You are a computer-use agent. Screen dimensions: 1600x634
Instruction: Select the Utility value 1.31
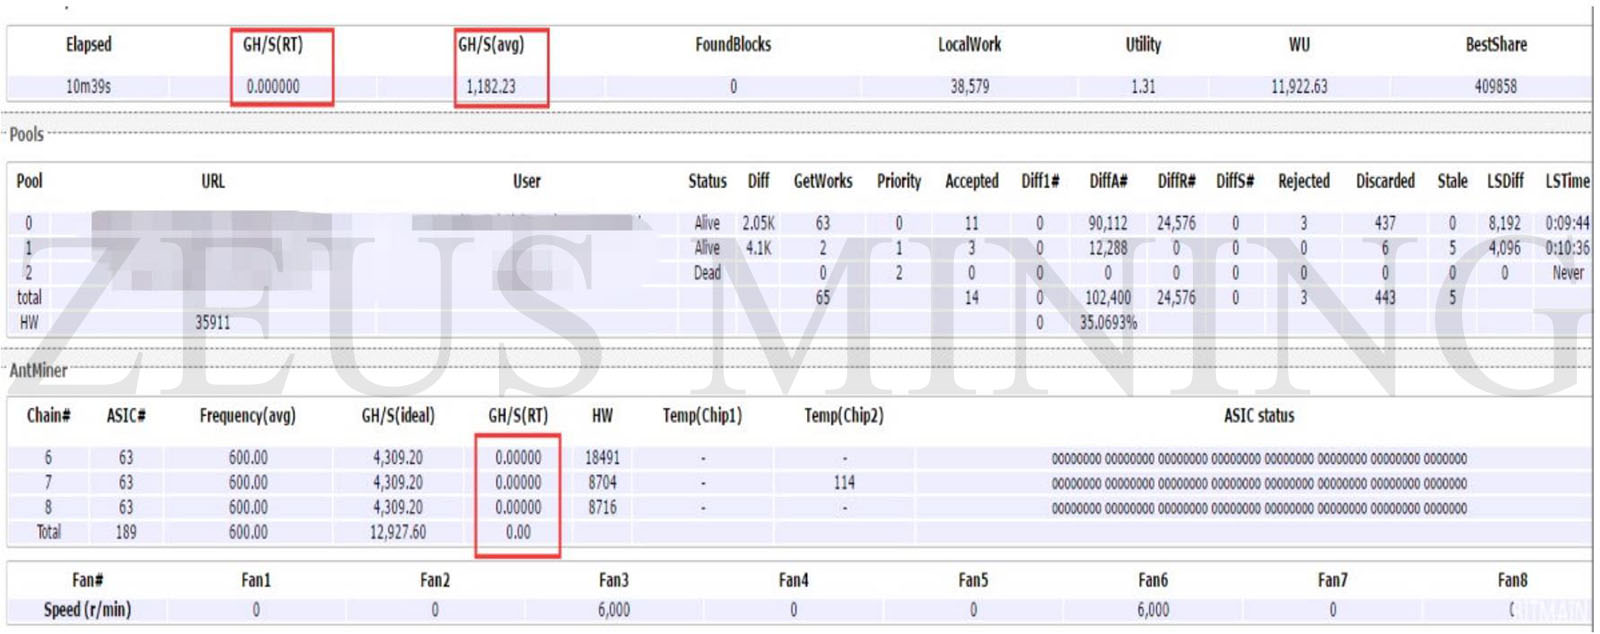tap(1143, 87)
